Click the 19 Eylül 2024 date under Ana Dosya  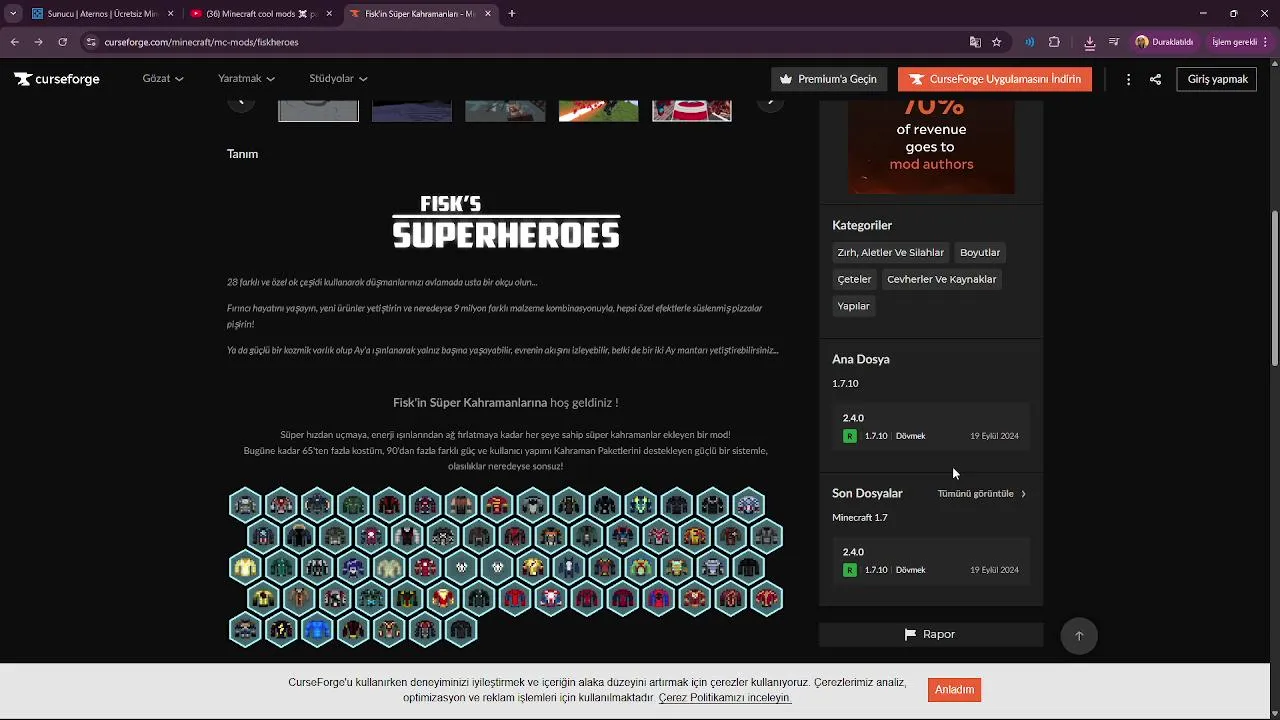pos(994,436)
